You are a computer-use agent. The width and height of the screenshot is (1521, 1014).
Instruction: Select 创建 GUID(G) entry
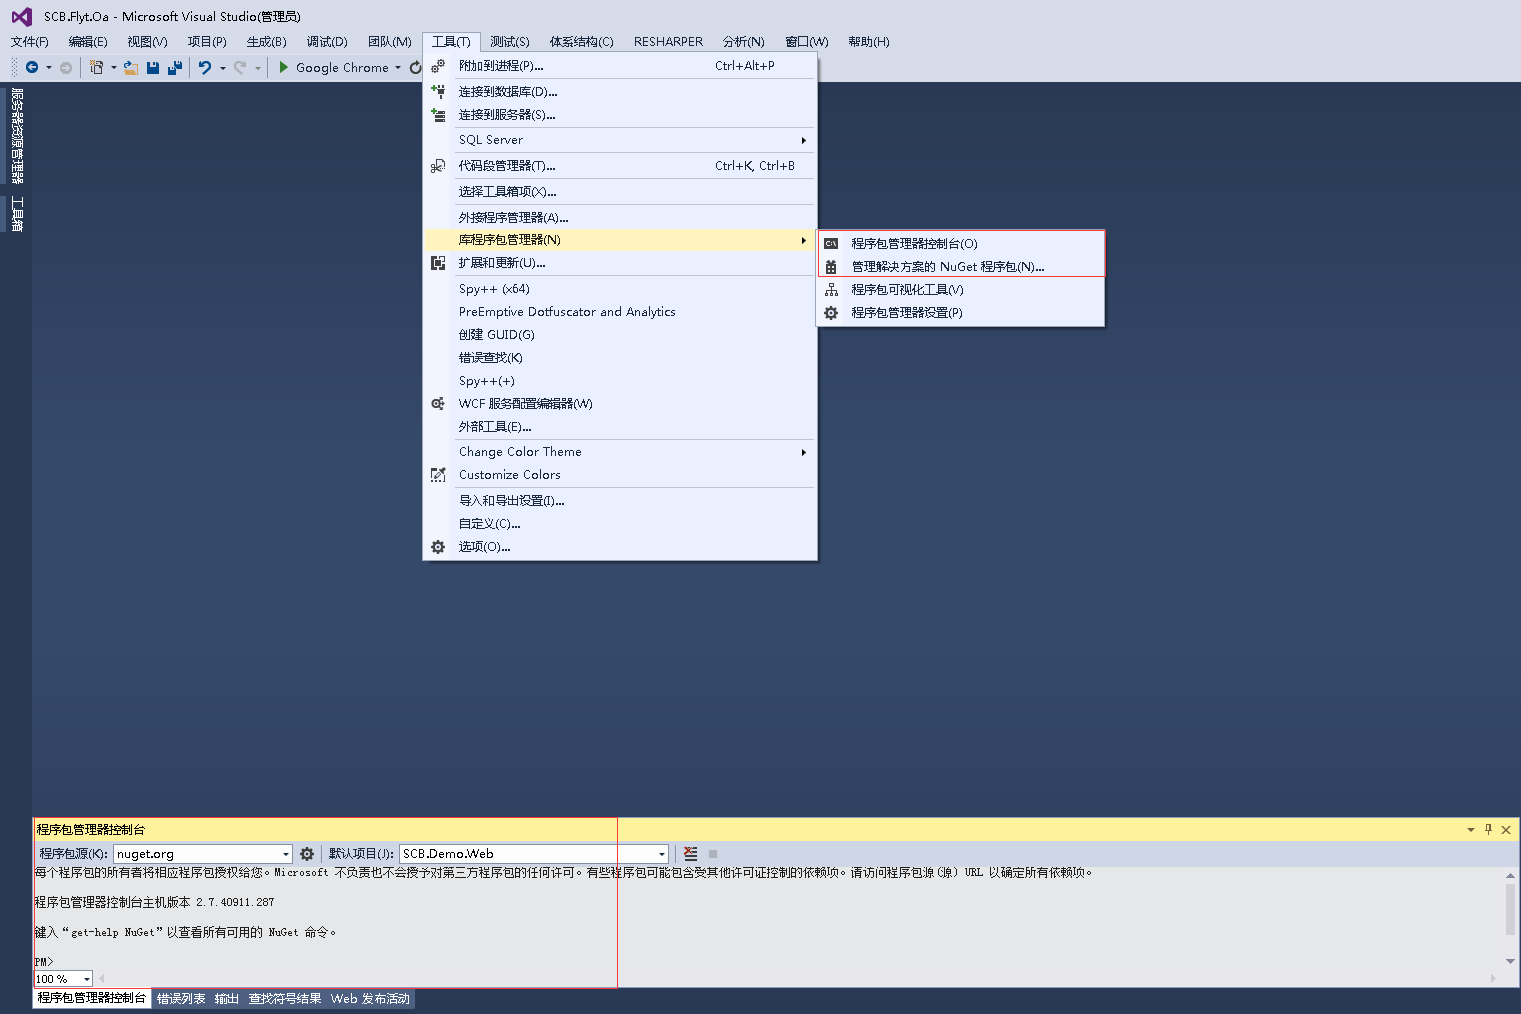(620, 335)
